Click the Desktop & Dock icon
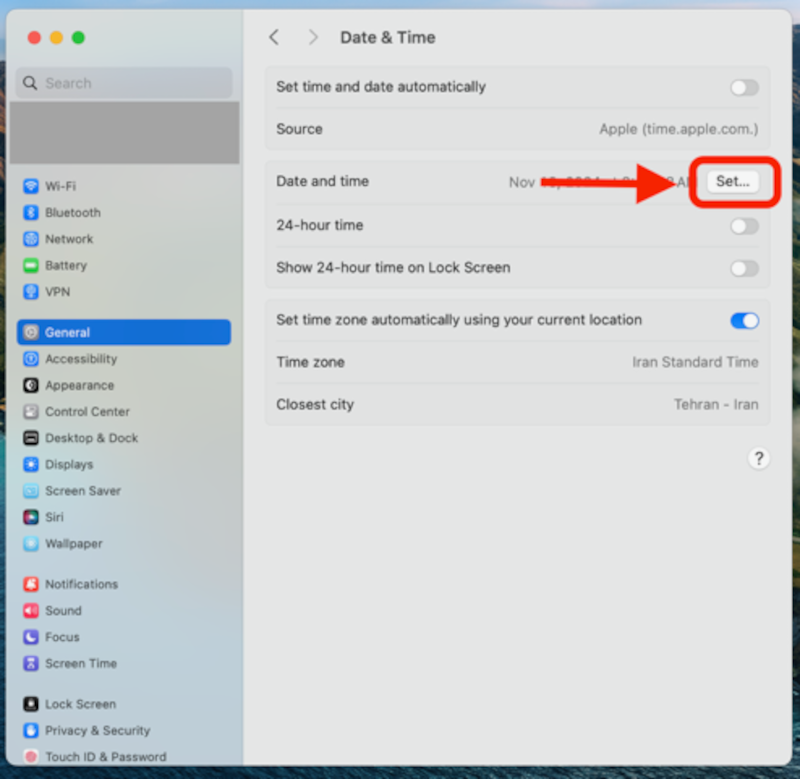The height and width of the screenshot is (779, 800). [x=31, y=438]
